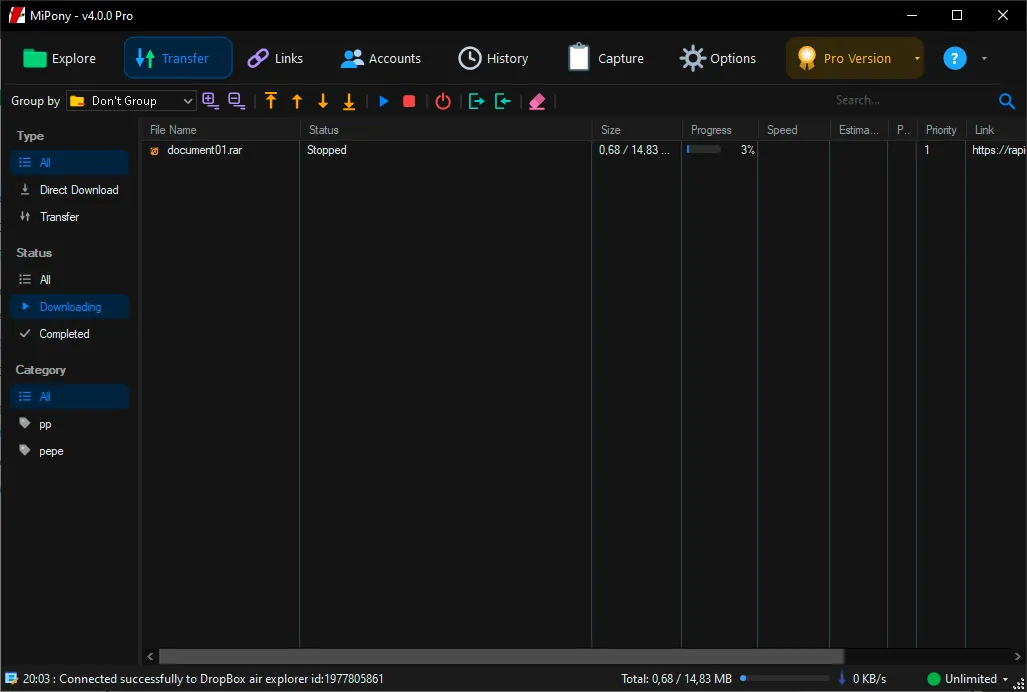Move download to bottom of queue
Screen dimensions: 1027x692
[349, 101]
